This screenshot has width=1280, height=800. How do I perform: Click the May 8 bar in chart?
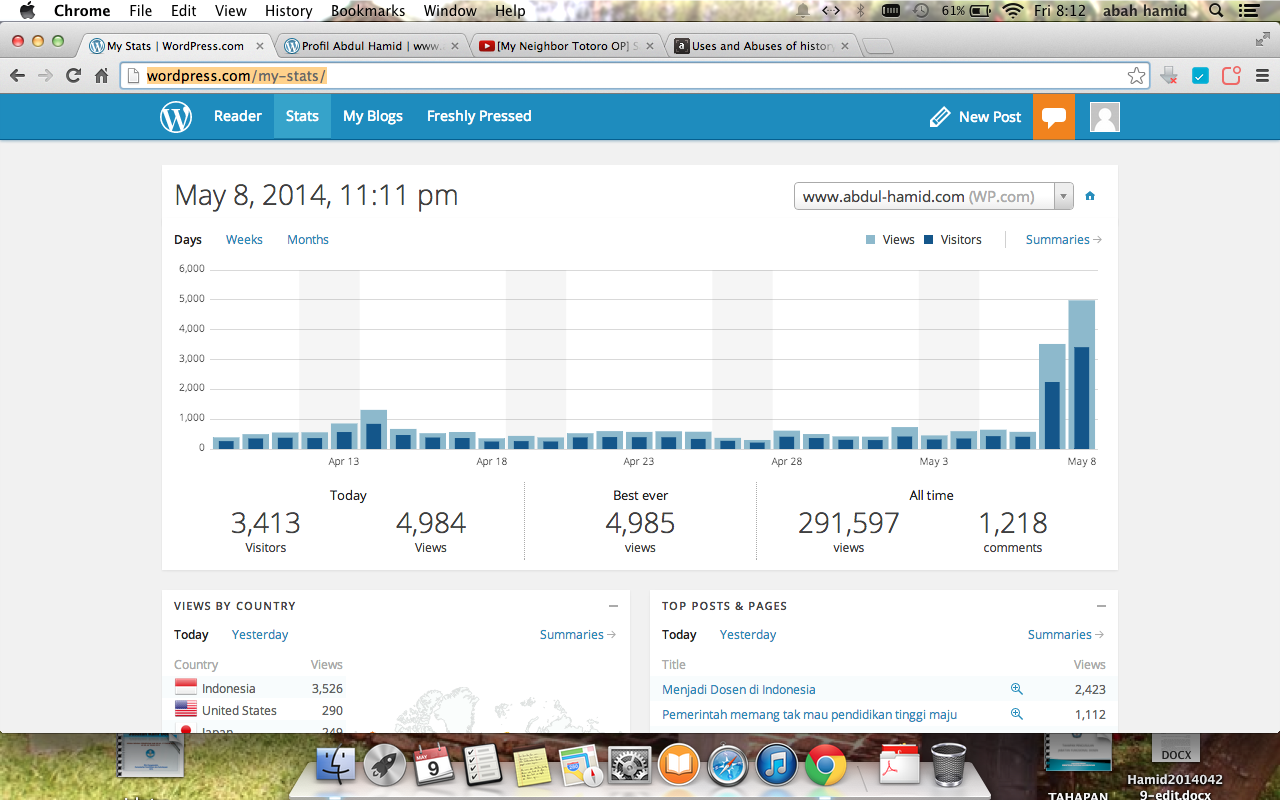1081,375
